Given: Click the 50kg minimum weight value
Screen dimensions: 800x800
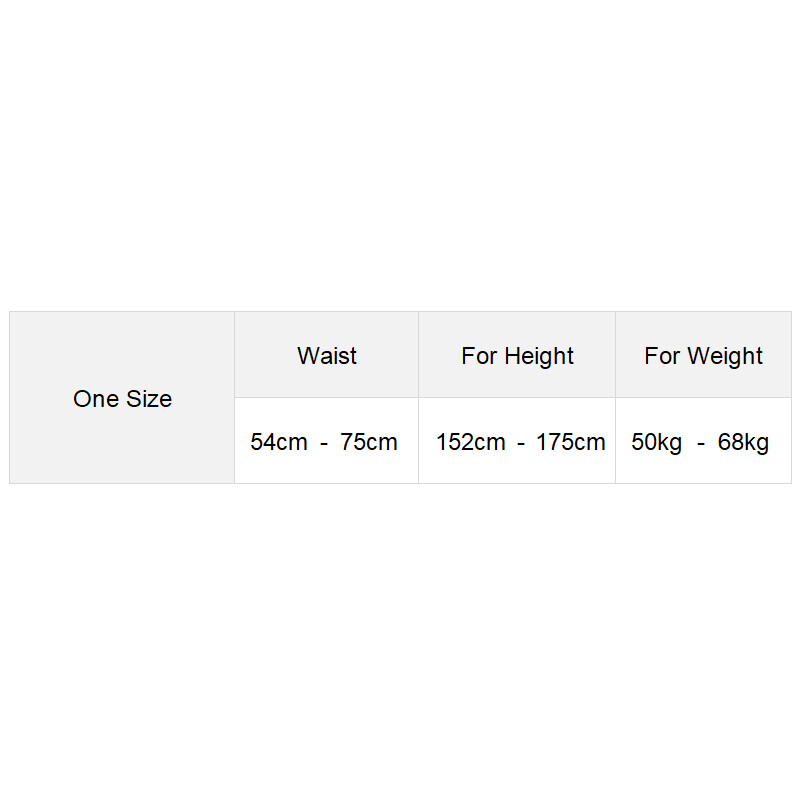Looking at the screenshot, I should [656, 442].
